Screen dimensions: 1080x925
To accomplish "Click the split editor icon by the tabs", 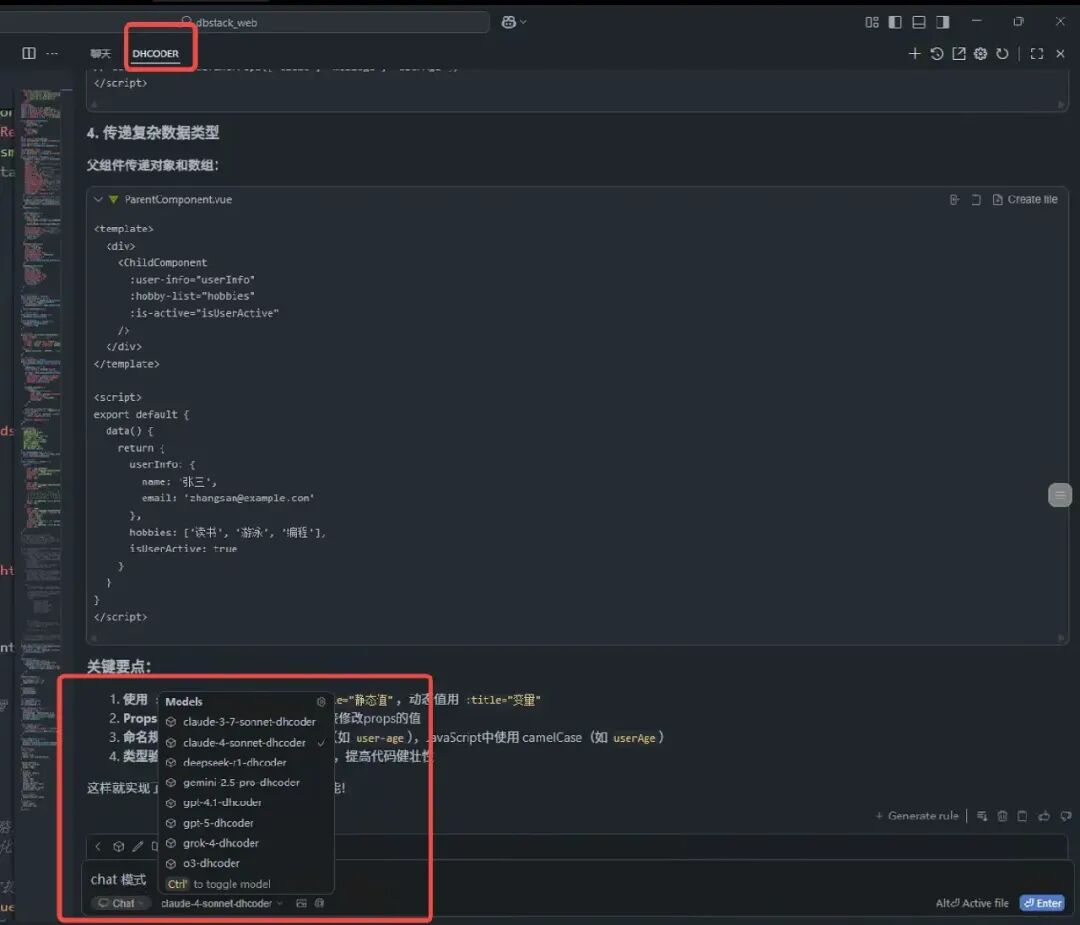I will click(29, 53).
